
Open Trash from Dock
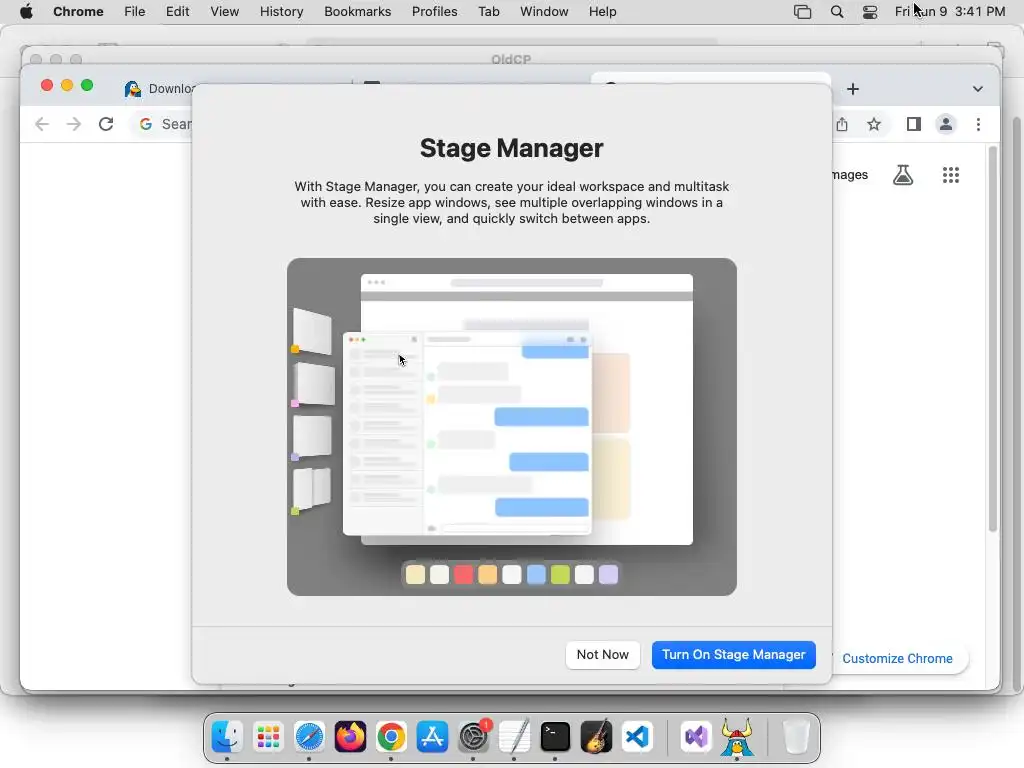coord(795,737)
